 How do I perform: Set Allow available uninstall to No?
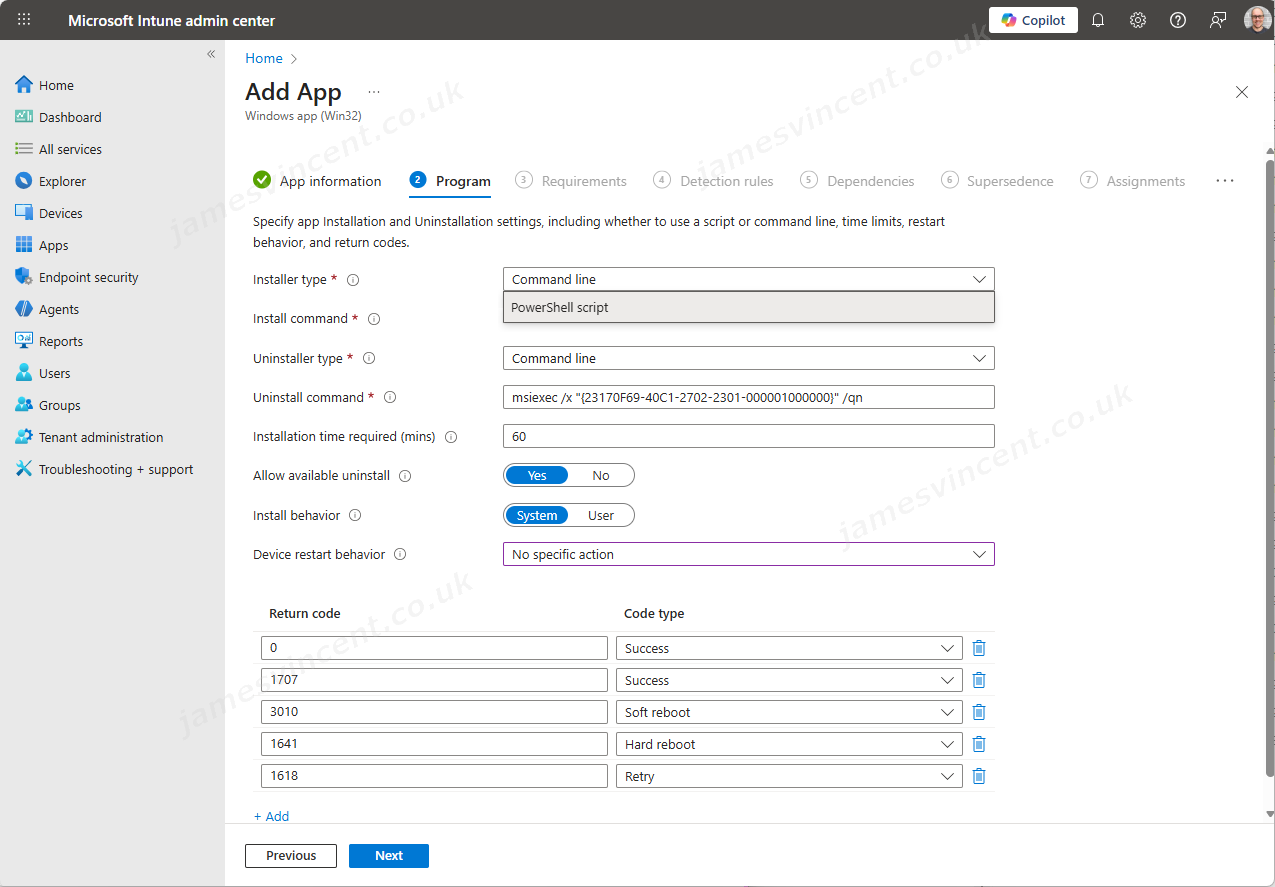(x=600, y=476)
